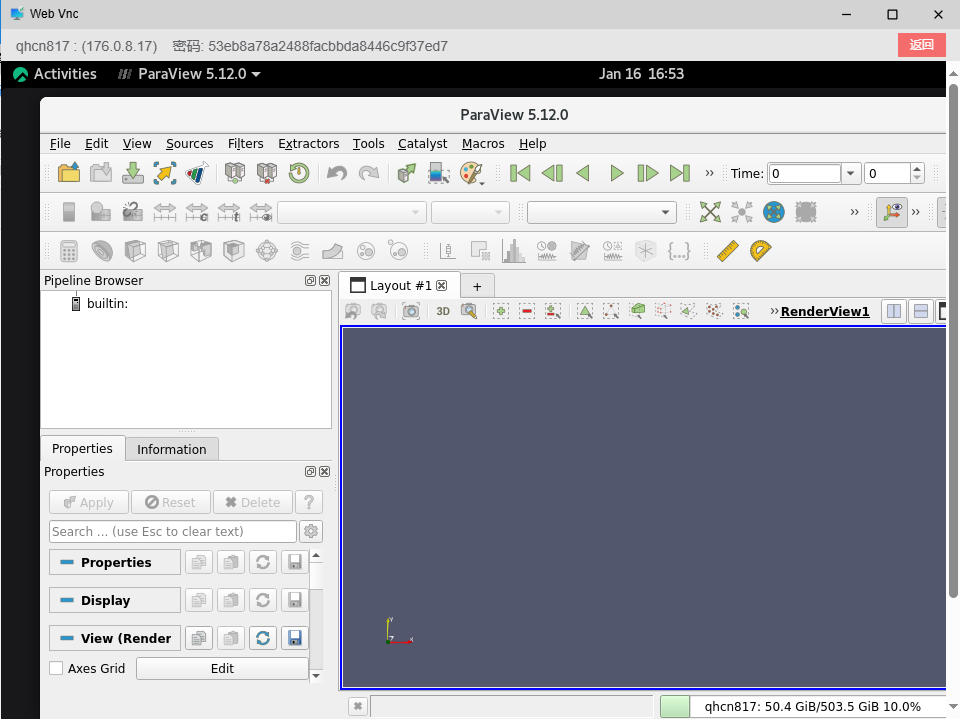Click the Undo arrow icon
Image resolution: width=960 pixels, height=719 pixels.
[336, 173]
